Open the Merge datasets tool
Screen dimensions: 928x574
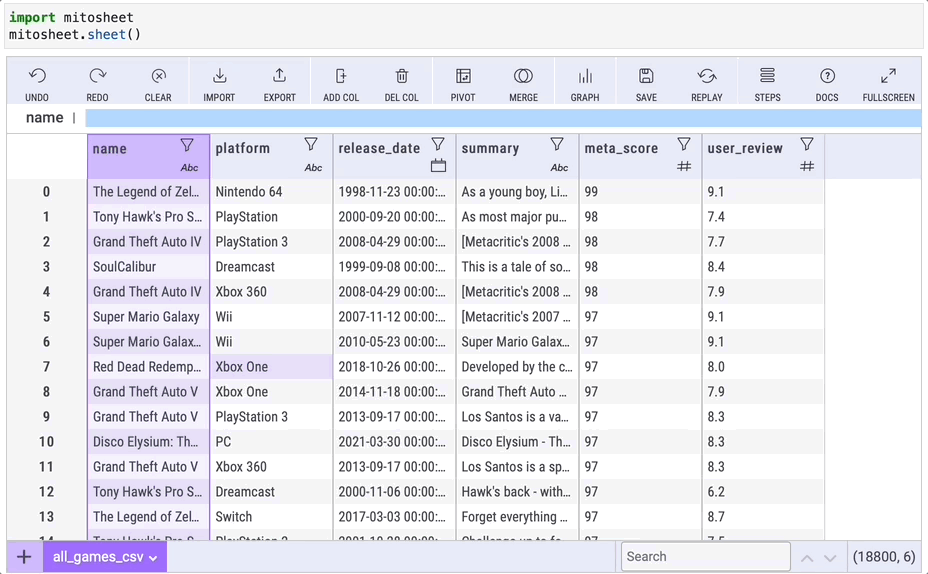(x=523, y=77)
